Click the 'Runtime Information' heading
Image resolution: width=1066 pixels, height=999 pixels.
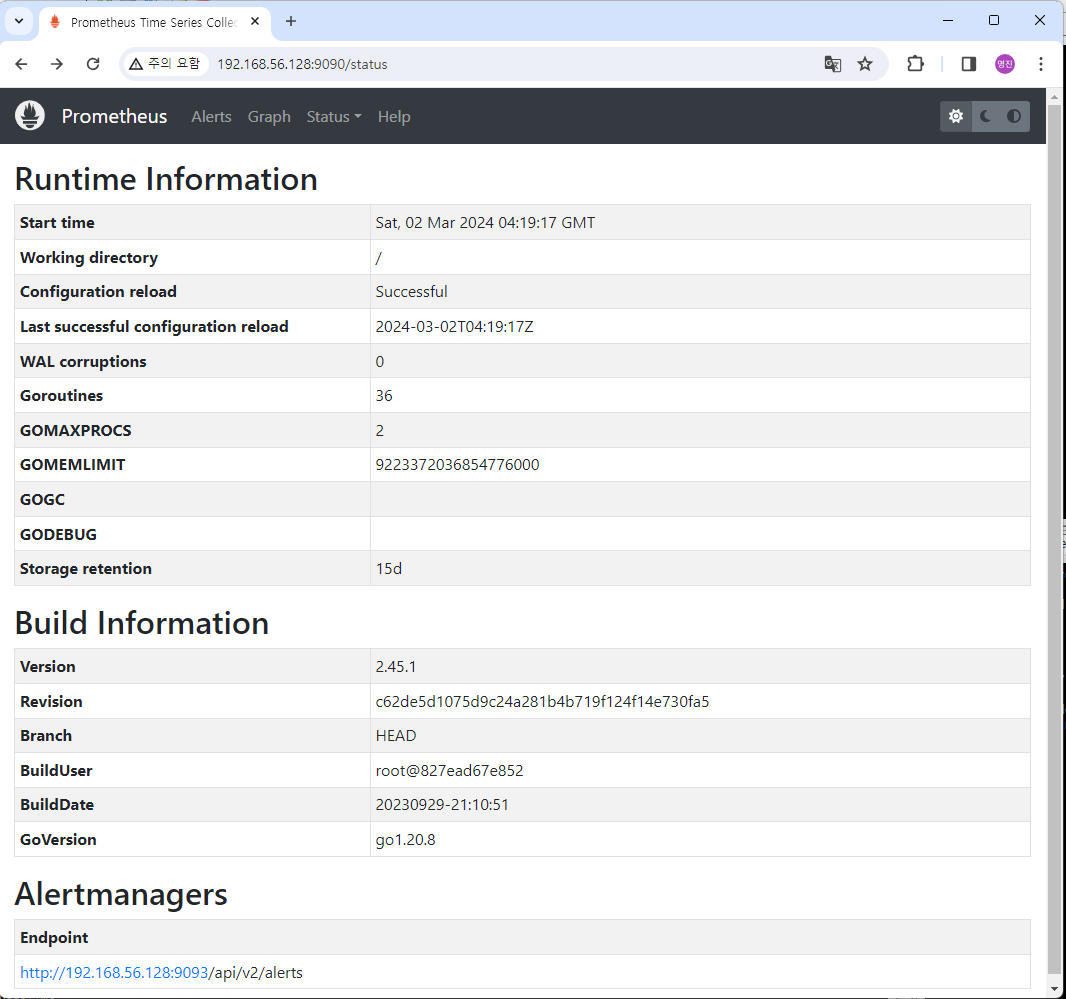(x=166, y=180)
